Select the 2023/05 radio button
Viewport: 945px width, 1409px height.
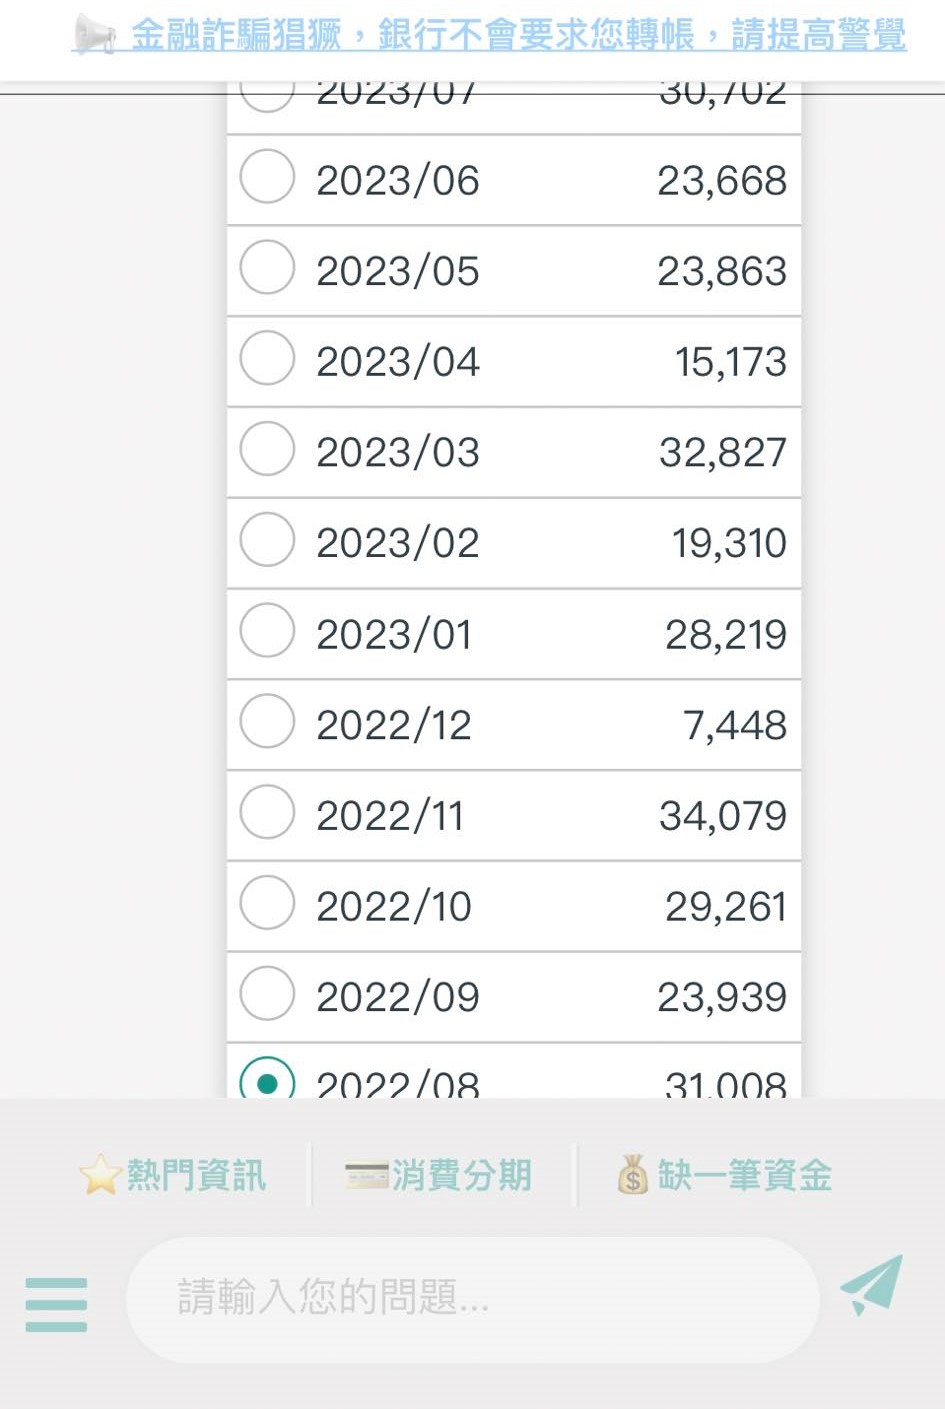point(267,267)
